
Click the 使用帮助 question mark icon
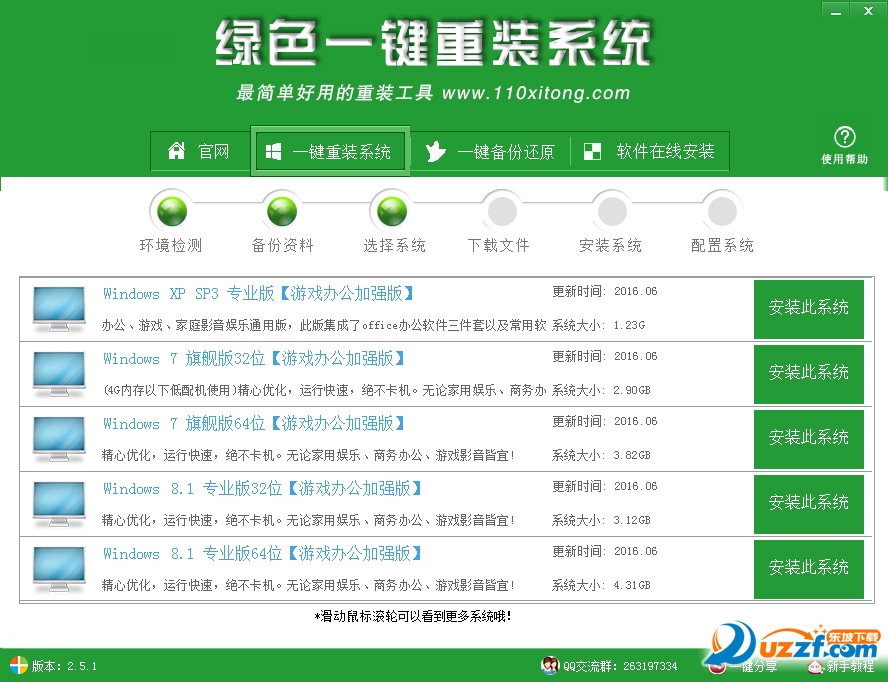click(844, 138)
